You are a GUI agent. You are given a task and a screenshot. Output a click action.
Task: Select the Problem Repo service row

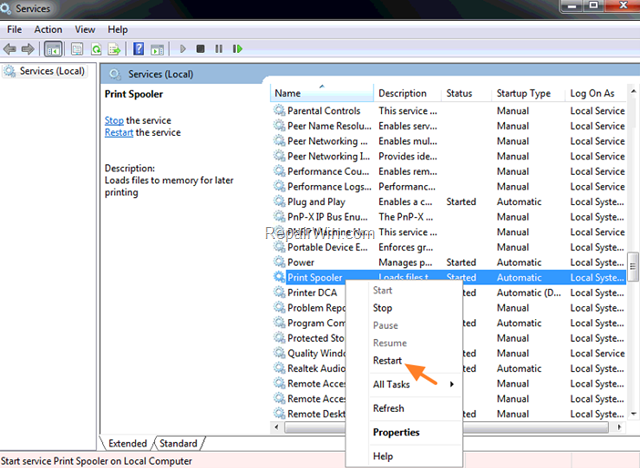point(448,307)
